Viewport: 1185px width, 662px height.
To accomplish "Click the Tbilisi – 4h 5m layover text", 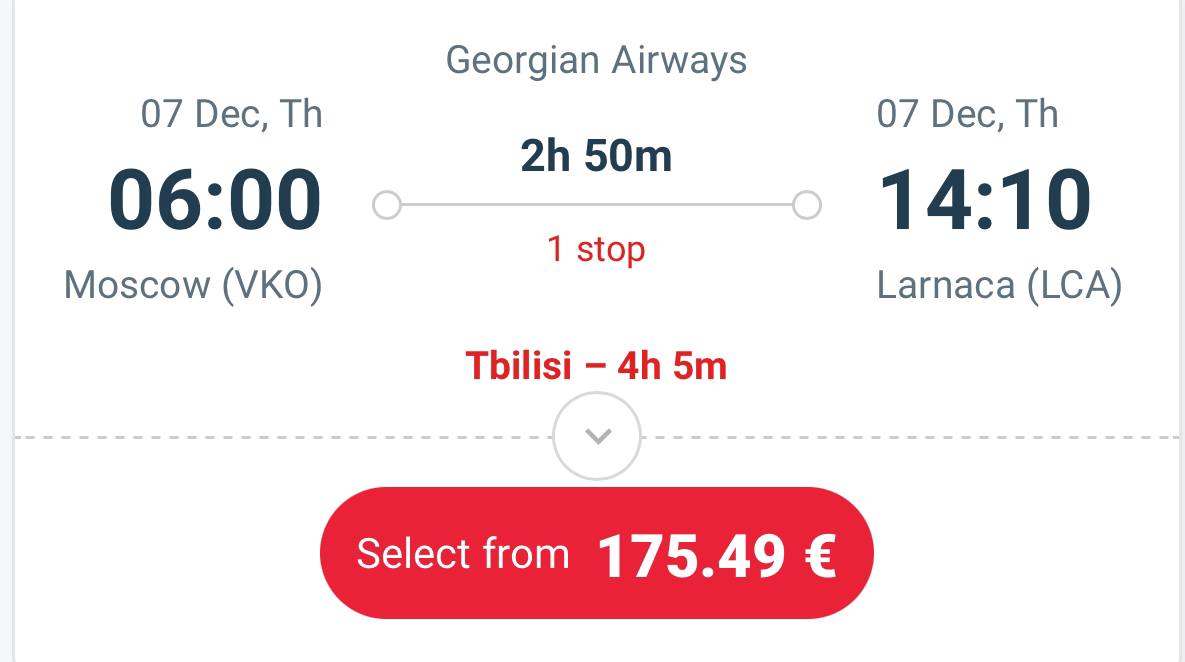I will (596, 367).
